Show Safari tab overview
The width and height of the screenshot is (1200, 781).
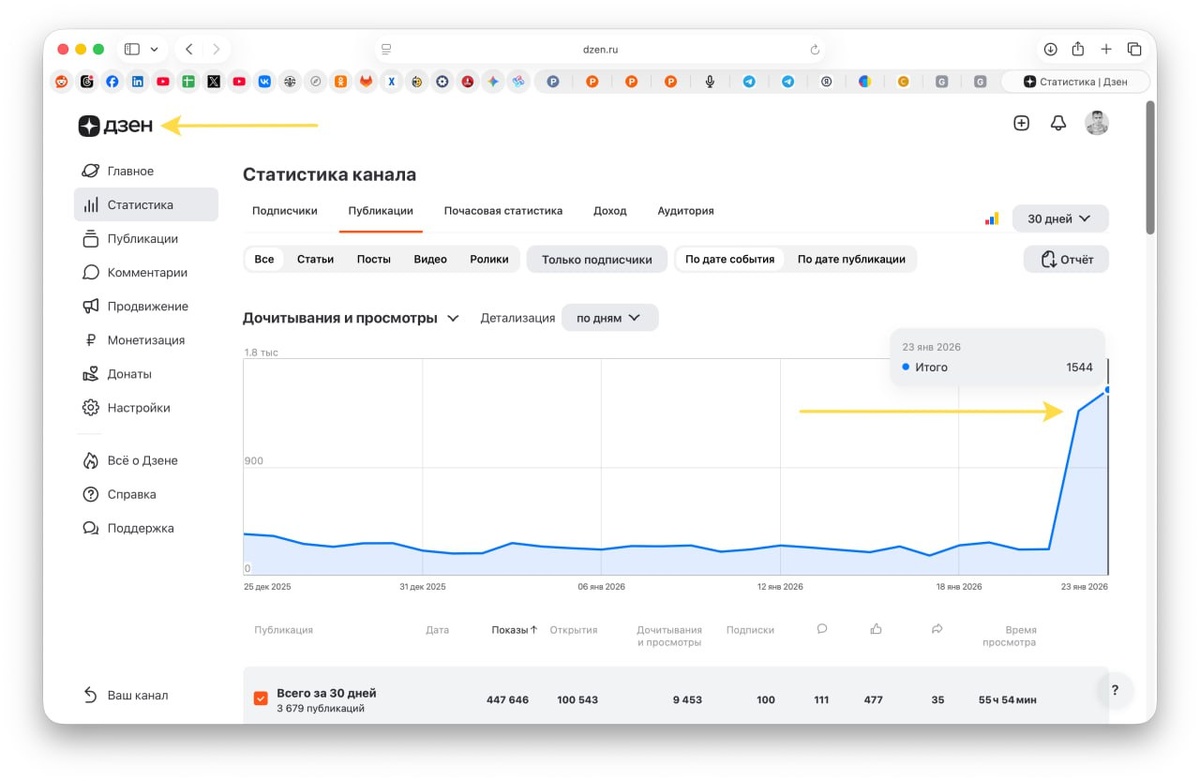(1134, 49)
